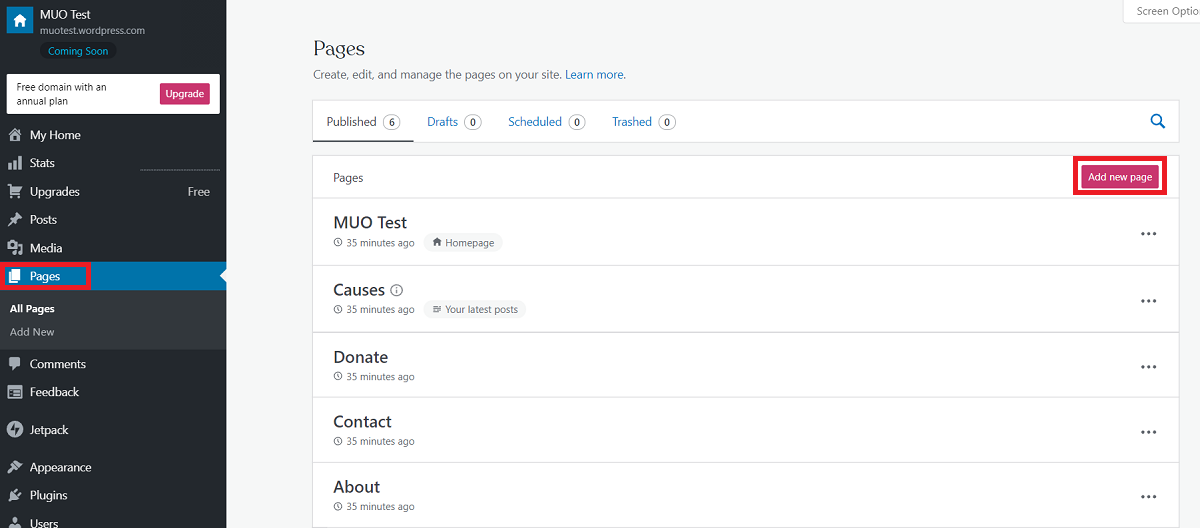Switch to the Trashed tab
1200x528 pixels.
[x=632, y=122]
